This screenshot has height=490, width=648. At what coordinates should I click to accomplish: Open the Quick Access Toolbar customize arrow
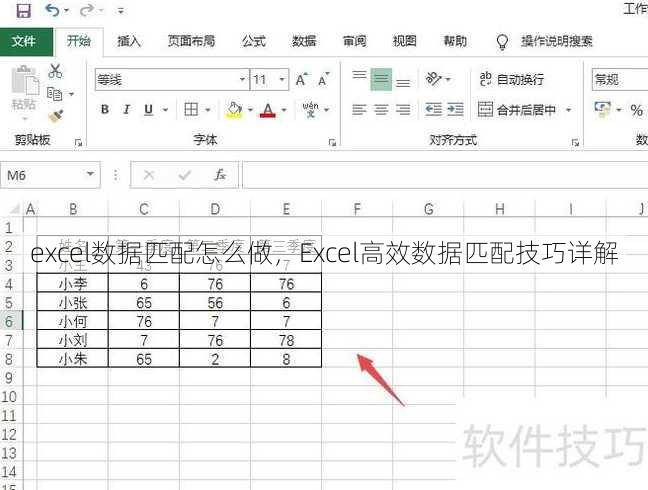coord(121,11)
